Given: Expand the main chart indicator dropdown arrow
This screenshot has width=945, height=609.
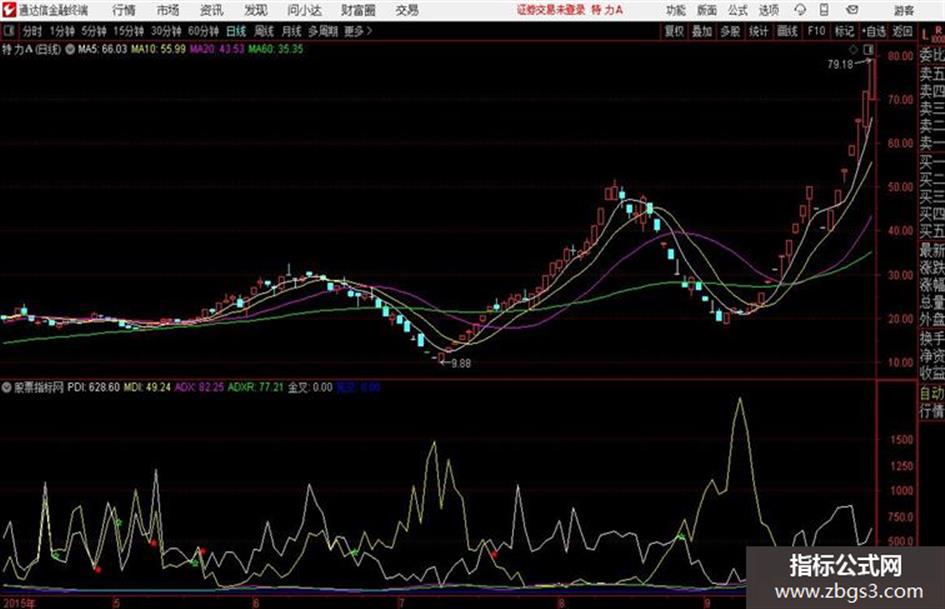Looking at the screenshot, I should [x=70, y=49].
